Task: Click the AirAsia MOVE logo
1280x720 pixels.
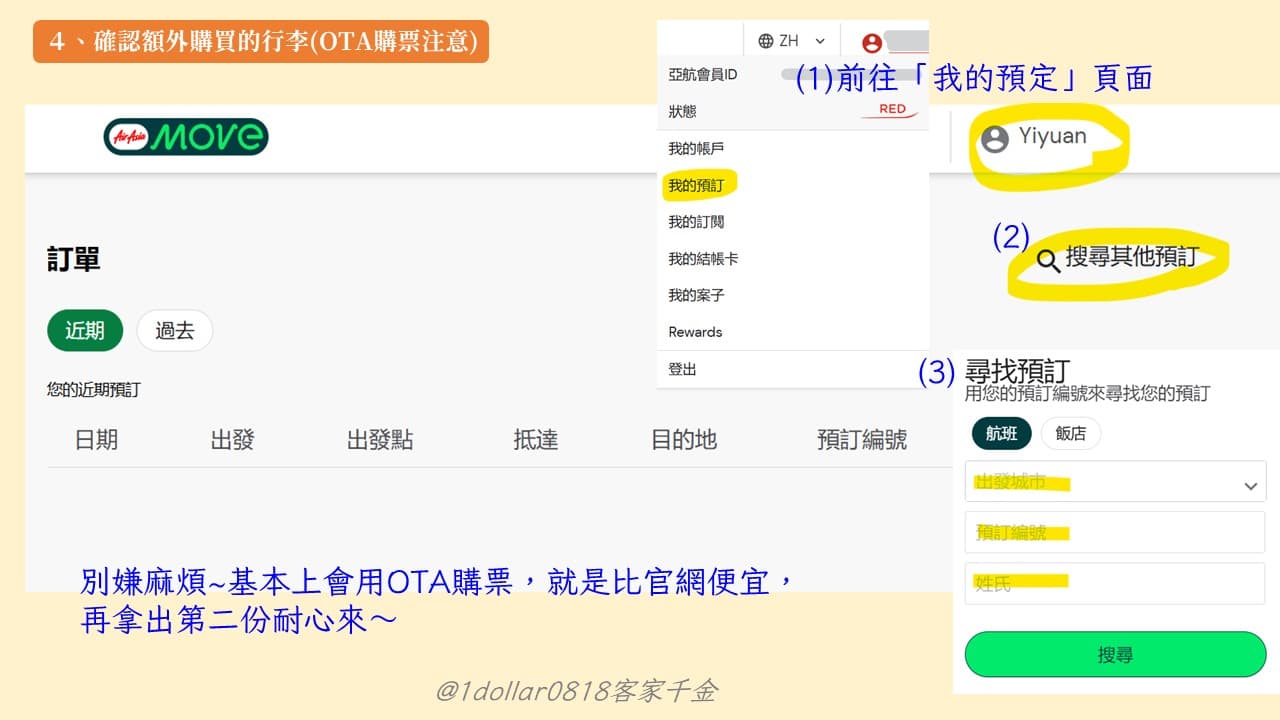Action: click(186, 137)
